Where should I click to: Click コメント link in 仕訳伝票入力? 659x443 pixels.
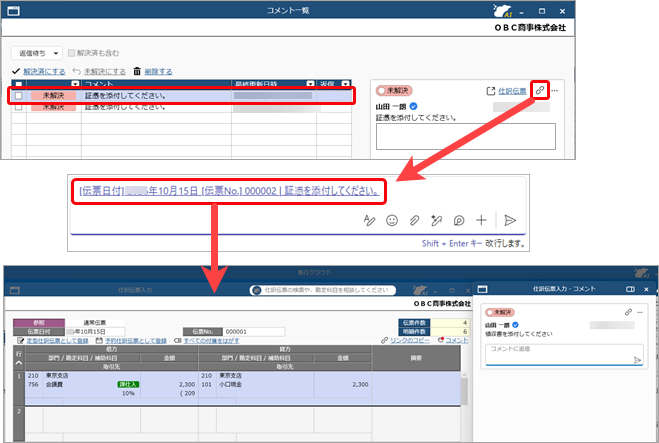(457, 340)
